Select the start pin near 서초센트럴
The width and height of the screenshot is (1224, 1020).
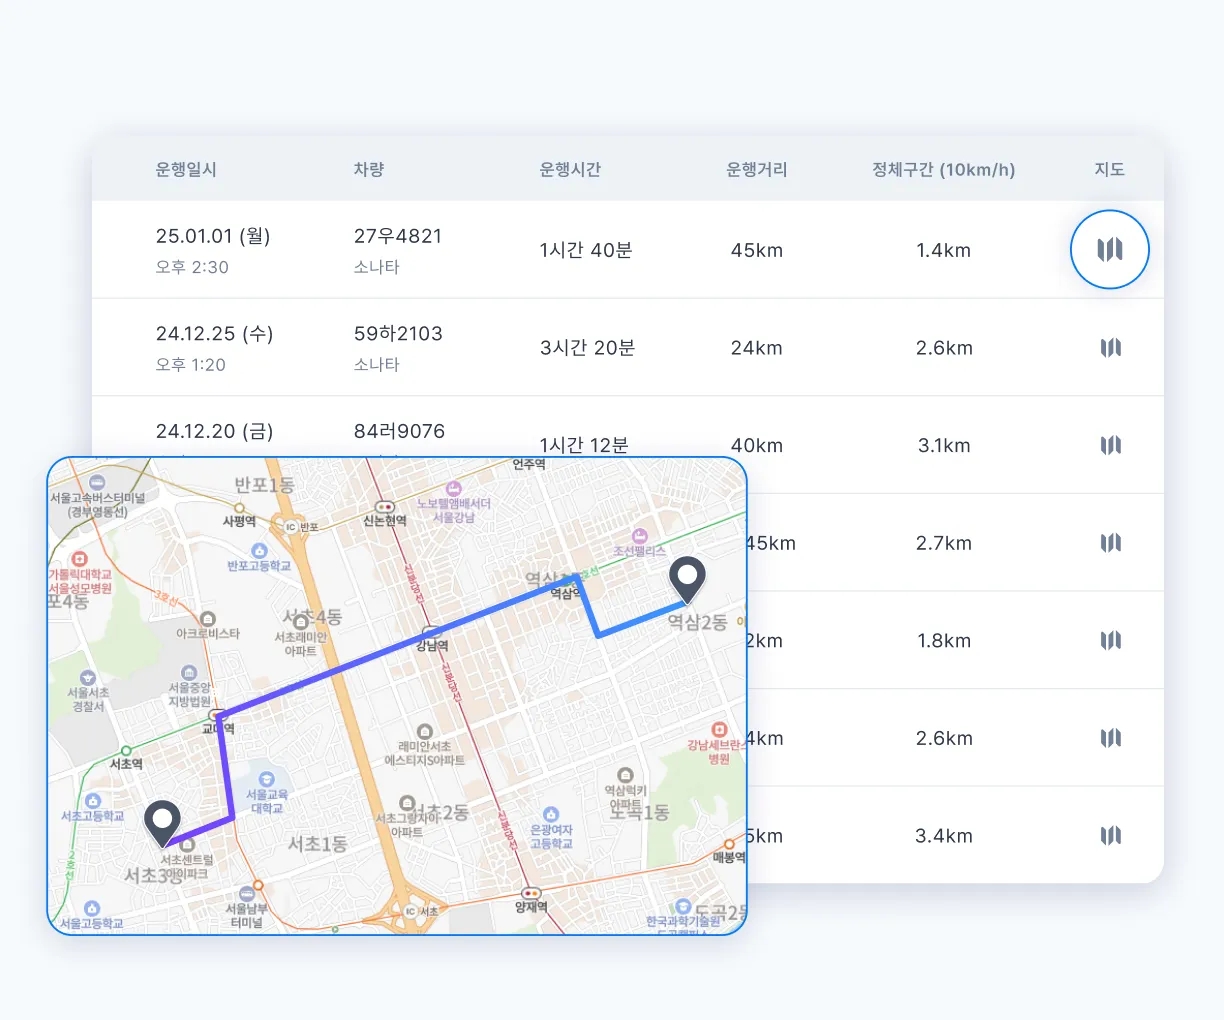pos(162,824)
